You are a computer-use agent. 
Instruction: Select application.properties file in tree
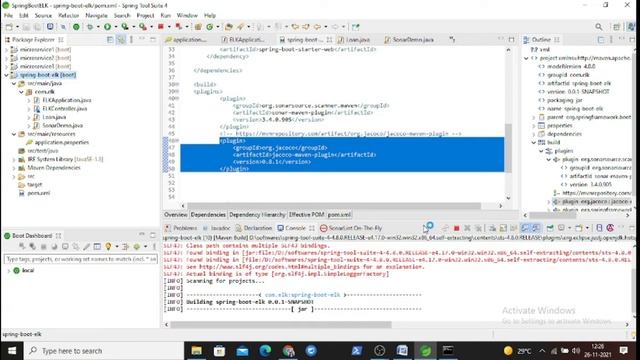[62, 142]
